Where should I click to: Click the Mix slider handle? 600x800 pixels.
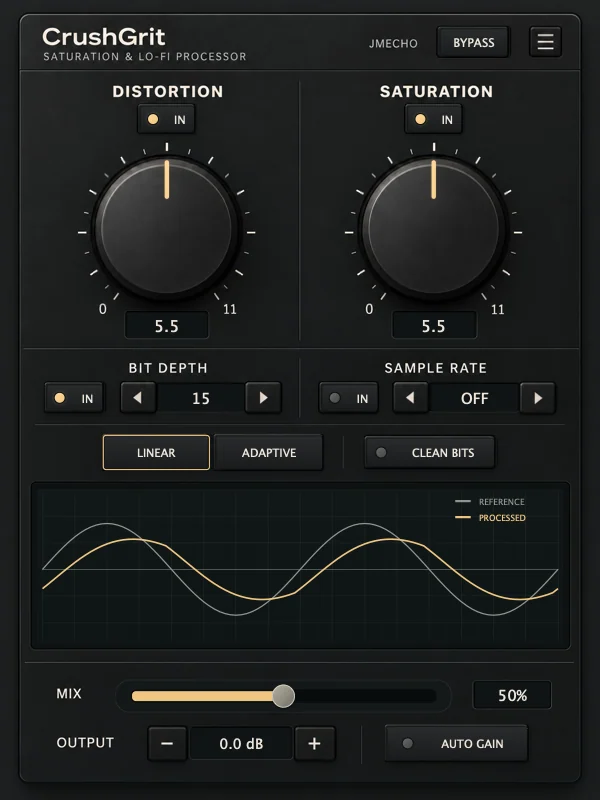pyautogui.click(x=283, y=696)
